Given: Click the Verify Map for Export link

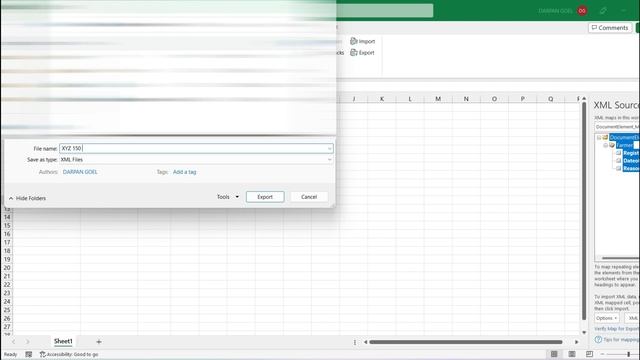Looking at the screenshot, I should coord(617,329).
